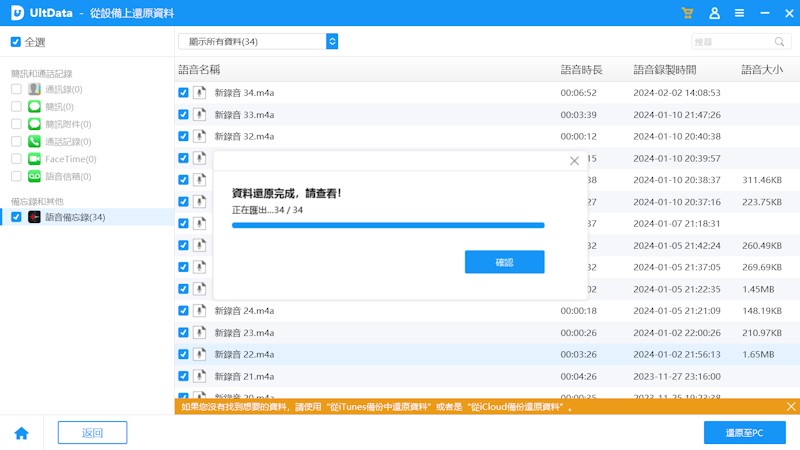
Task: Click the home icon at bottom left
Action: pos(21,433)
